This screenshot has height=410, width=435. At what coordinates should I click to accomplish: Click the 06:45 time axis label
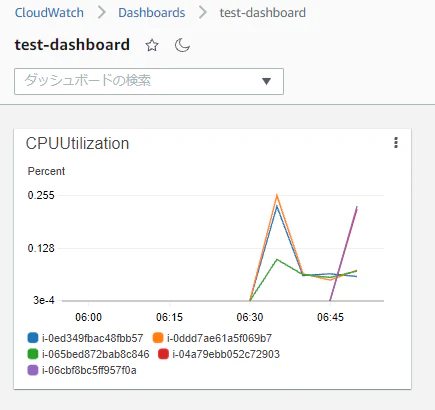click(x=330, y=317)
